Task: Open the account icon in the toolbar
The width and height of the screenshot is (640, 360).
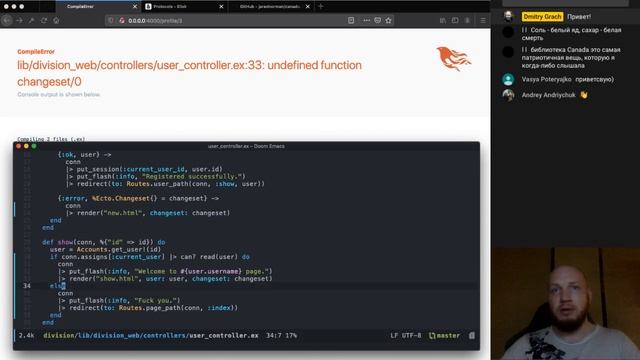Action: click(467, 20)
